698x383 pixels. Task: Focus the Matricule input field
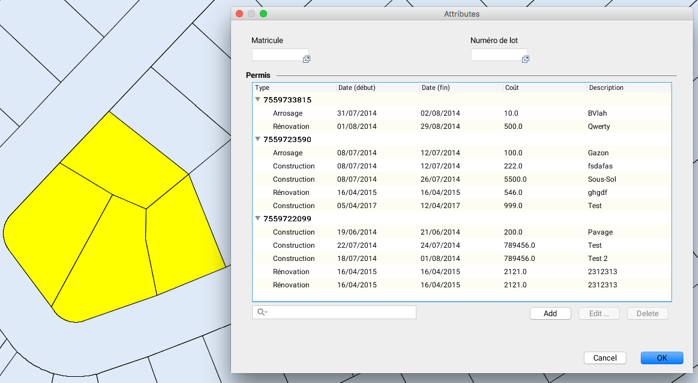277,55
